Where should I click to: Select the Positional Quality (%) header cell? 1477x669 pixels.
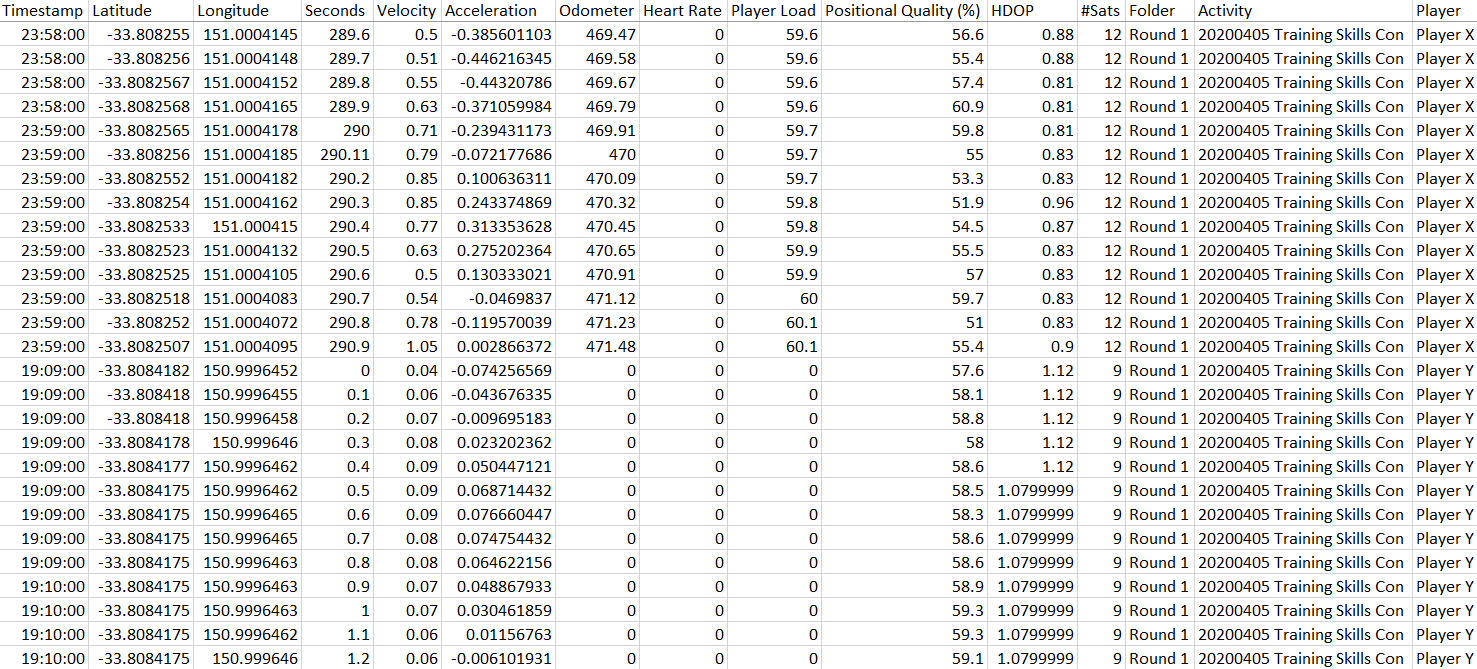[904, 11]
